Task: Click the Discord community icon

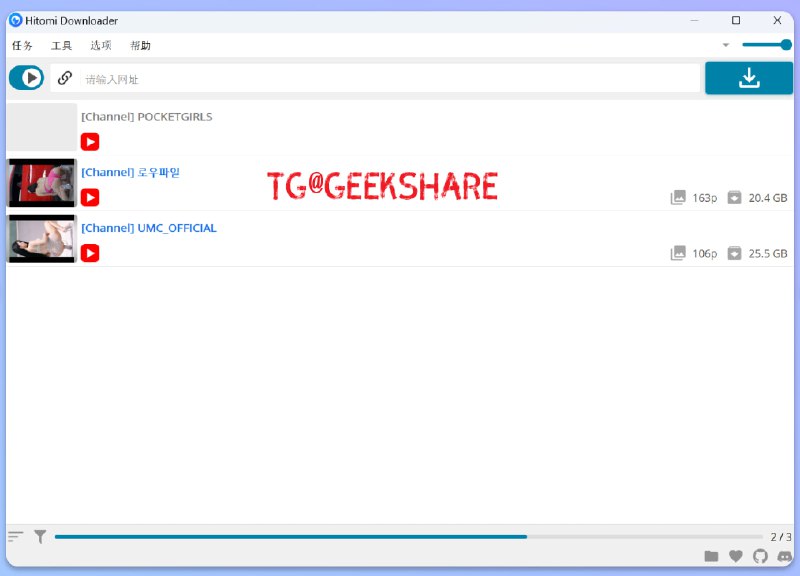Action: pyautogui.click(x=785, y=556)
